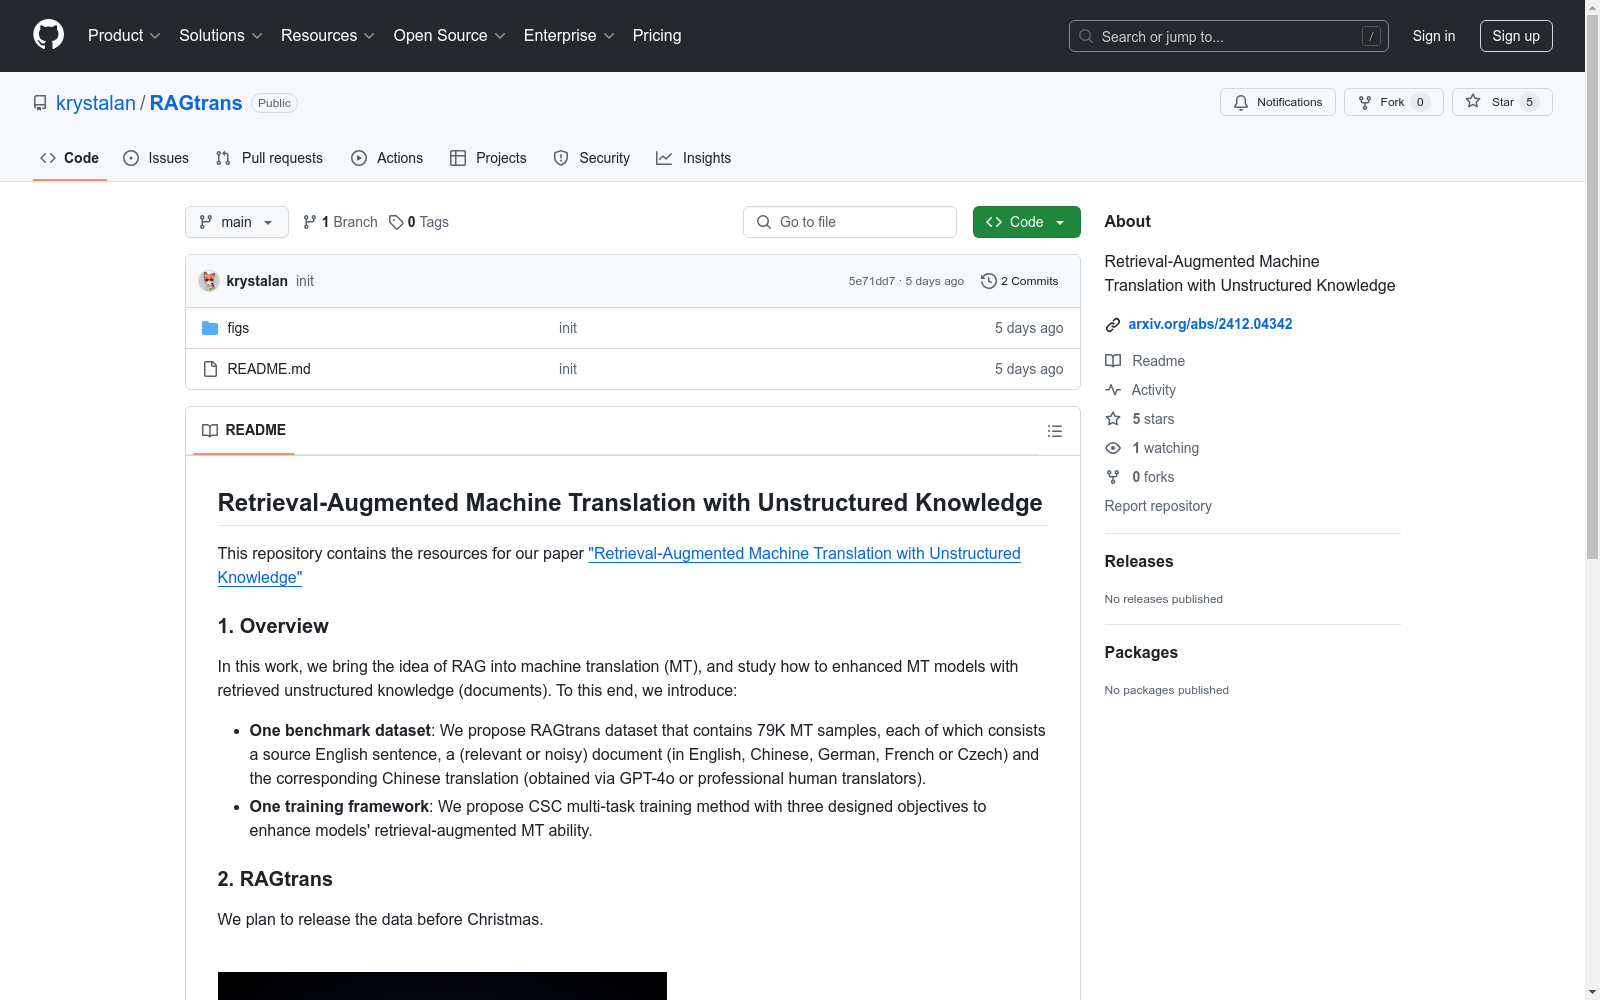The width and height of the screenshot is (1600, 1000).
Task: Click the init commit message for figs
Action: coord(568,328)
